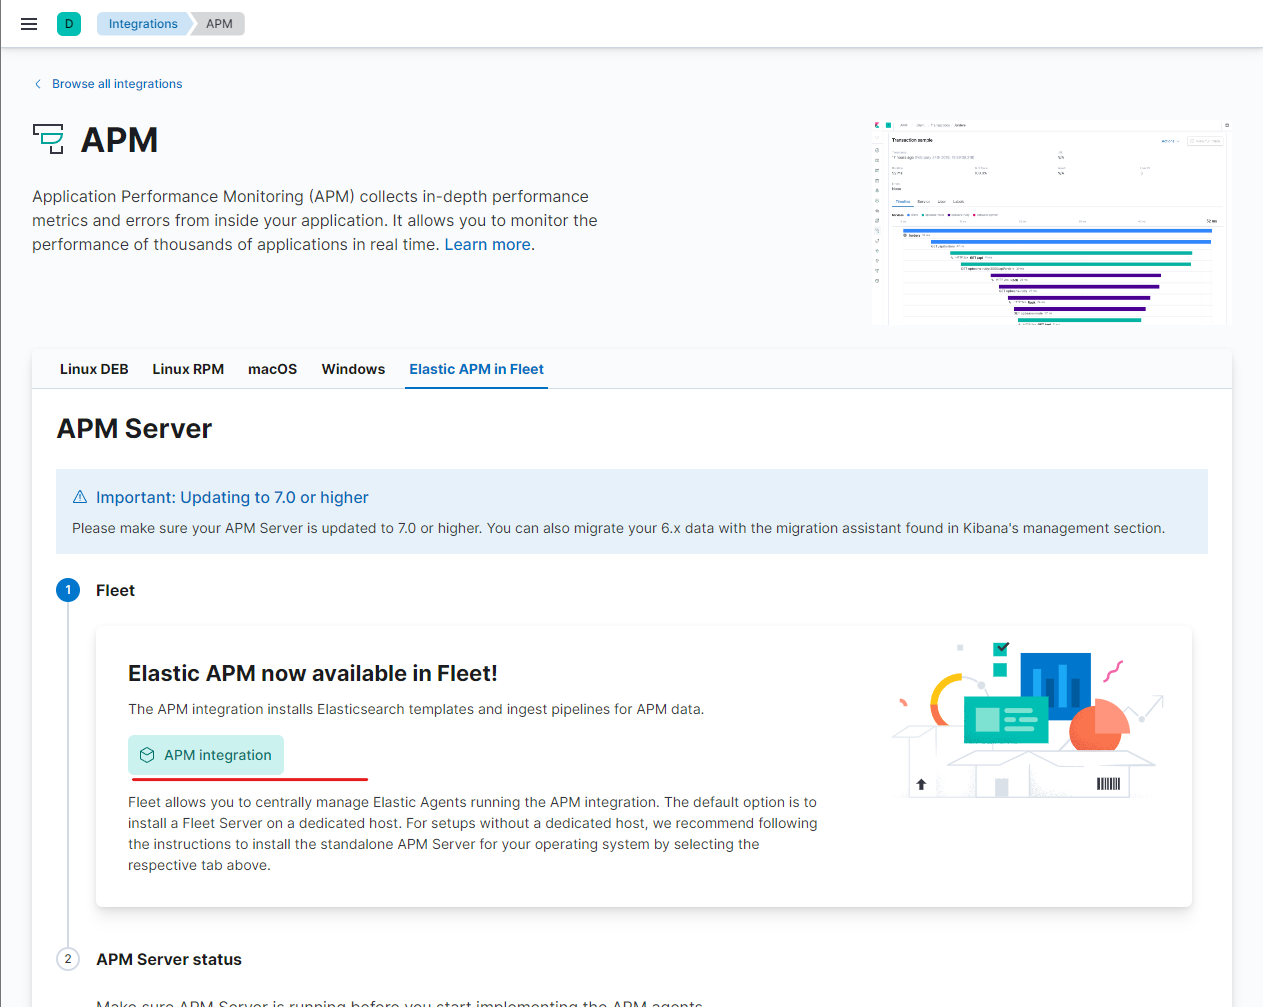Image resolution: width=1263 pixels, height=1007 pixels.
Task: Follow the Learn more link
Action: click(x=487, y=245)
